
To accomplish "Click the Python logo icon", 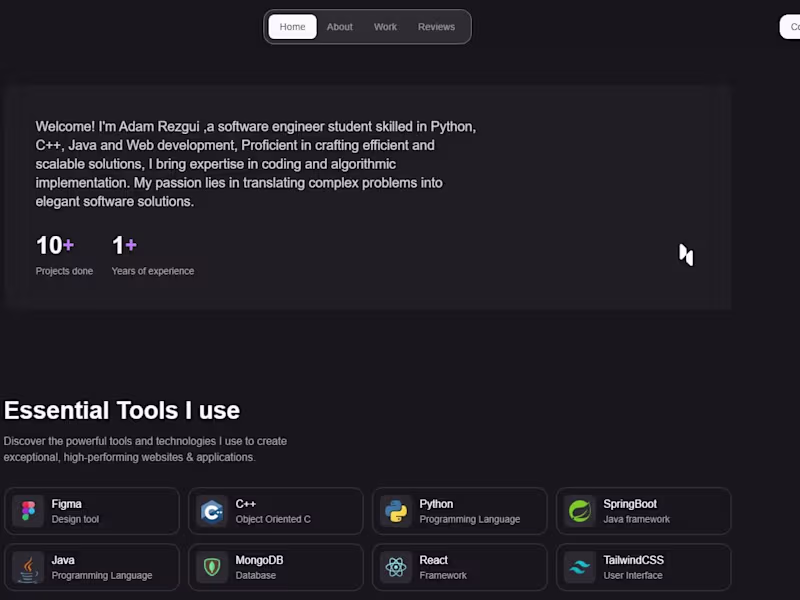I will [x=396, y=511].
